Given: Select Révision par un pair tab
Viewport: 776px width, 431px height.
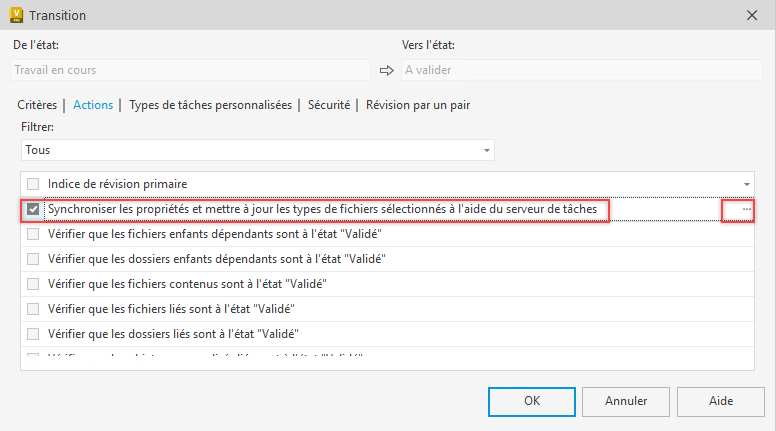Looking at the screenshot, I should [418, 104].
